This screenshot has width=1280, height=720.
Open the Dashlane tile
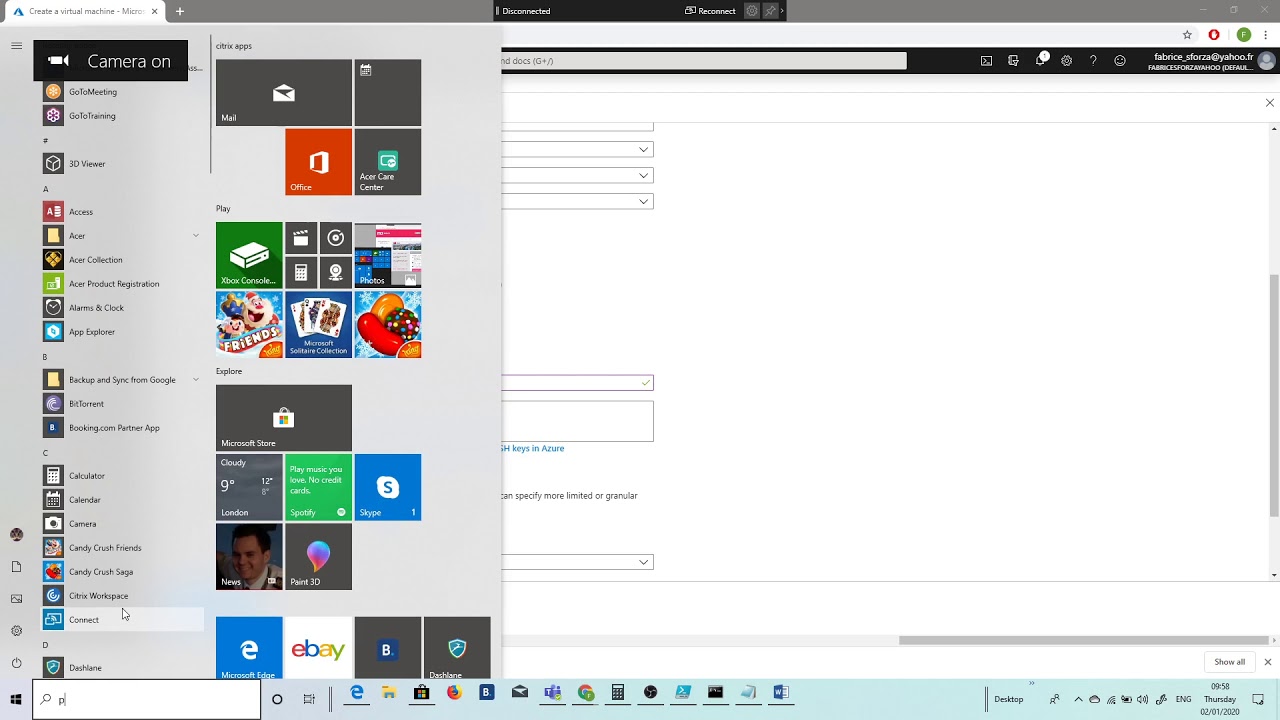click(x=457, y=648)
